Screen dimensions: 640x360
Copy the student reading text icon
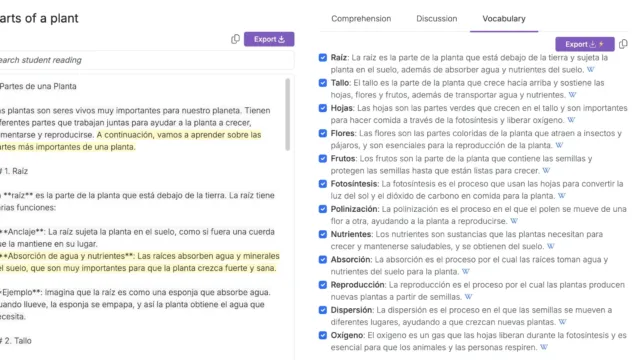click(x=235, y=39)
